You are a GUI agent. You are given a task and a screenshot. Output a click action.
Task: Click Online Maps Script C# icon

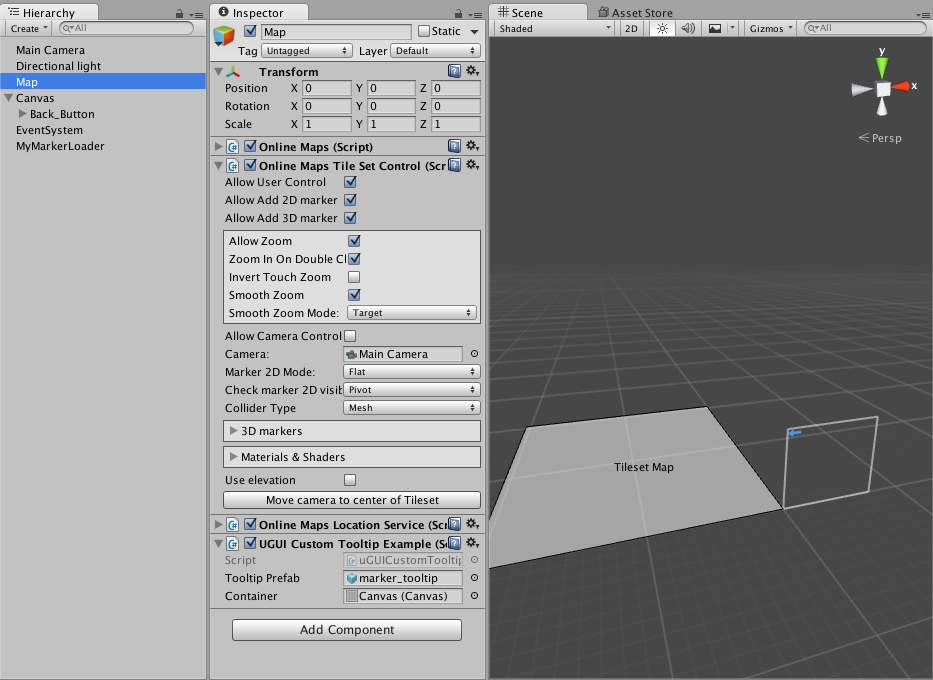233,147
